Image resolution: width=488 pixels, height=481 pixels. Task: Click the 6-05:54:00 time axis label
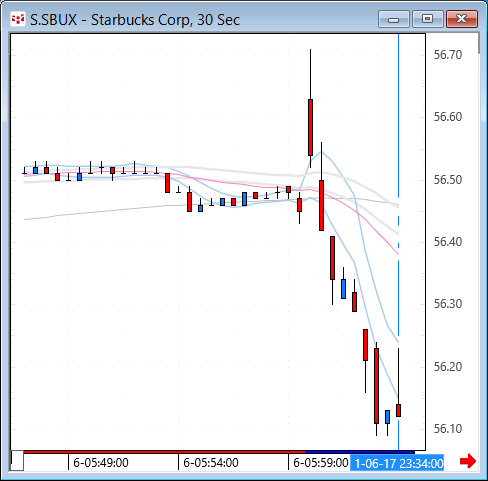tap(211, 463)
